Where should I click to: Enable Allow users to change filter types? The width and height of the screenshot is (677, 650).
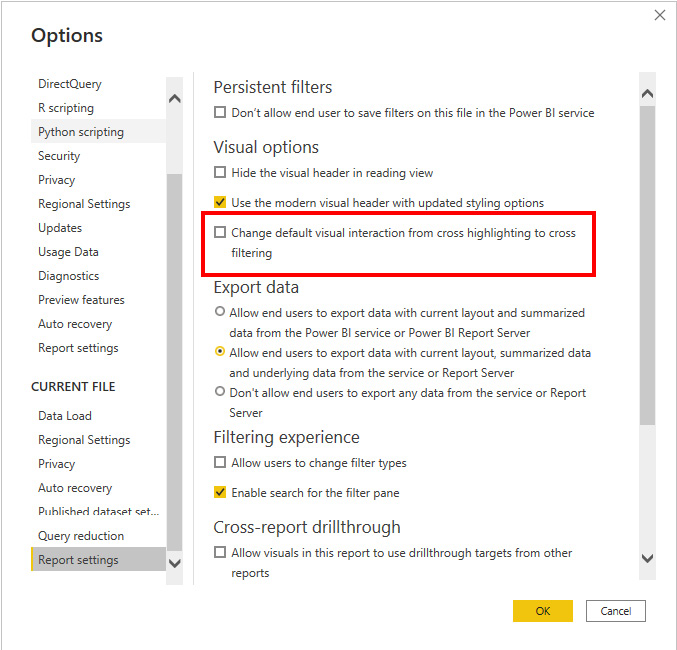pyautogui.click(x=221, y=463)
